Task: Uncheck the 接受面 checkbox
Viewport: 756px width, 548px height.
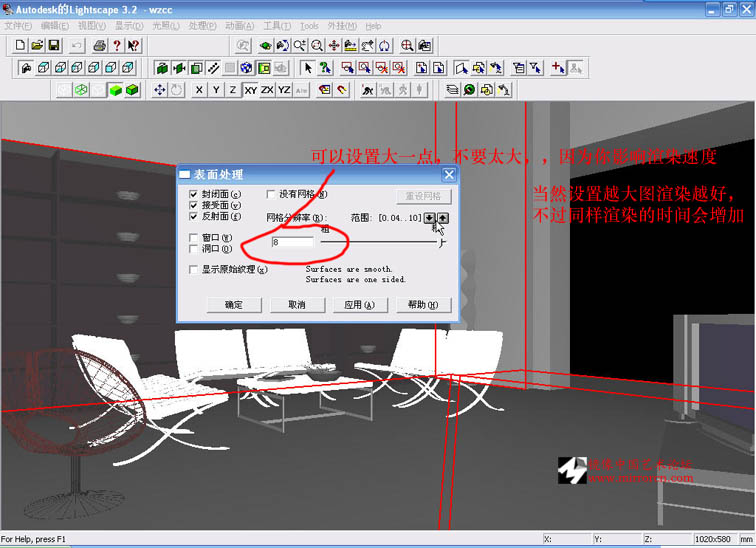Action: point(193,205)
